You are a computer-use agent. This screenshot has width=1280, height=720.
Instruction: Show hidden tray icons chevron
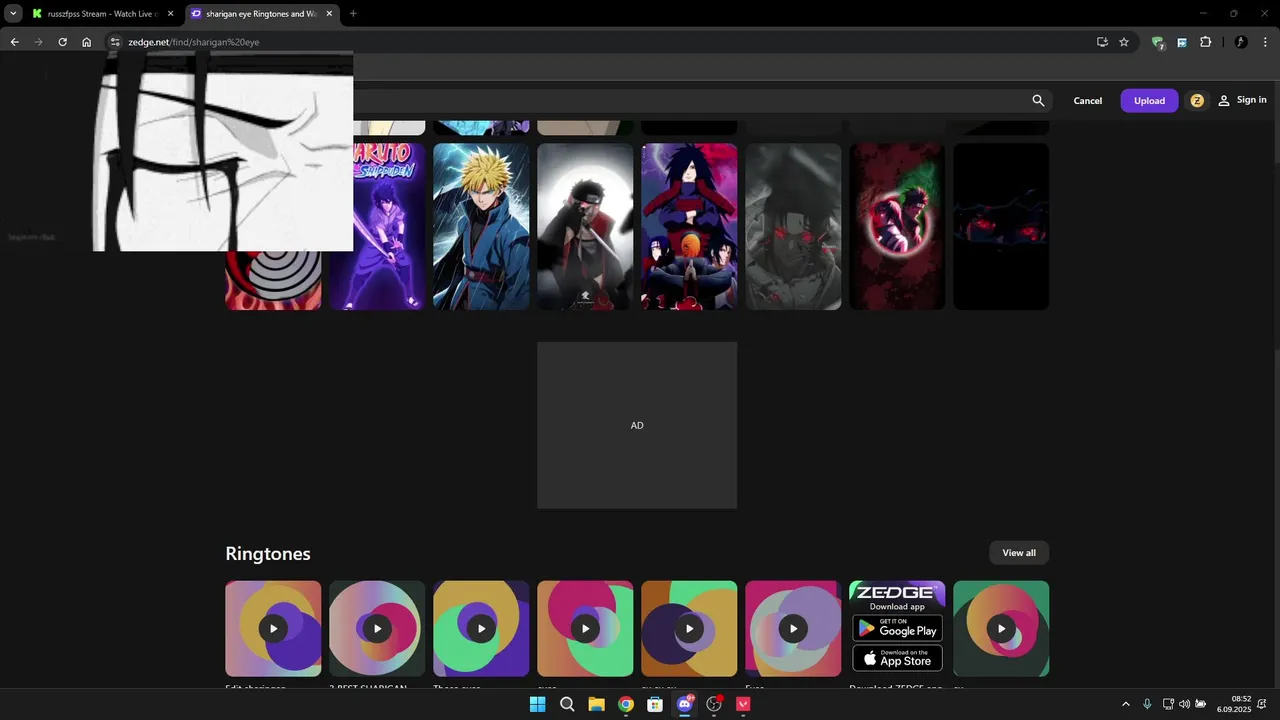coord(1125,704)
